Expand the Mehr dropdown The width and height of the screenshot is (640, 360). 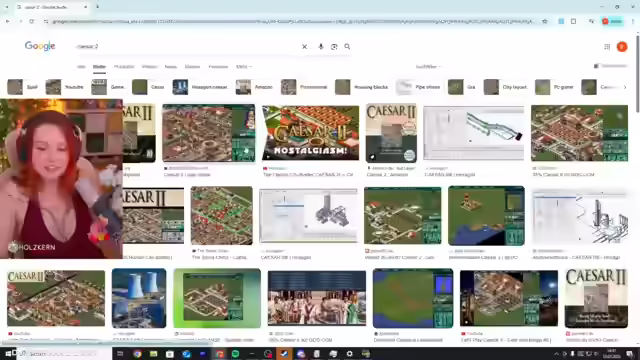pyautogui.click(x=244, y=67)
